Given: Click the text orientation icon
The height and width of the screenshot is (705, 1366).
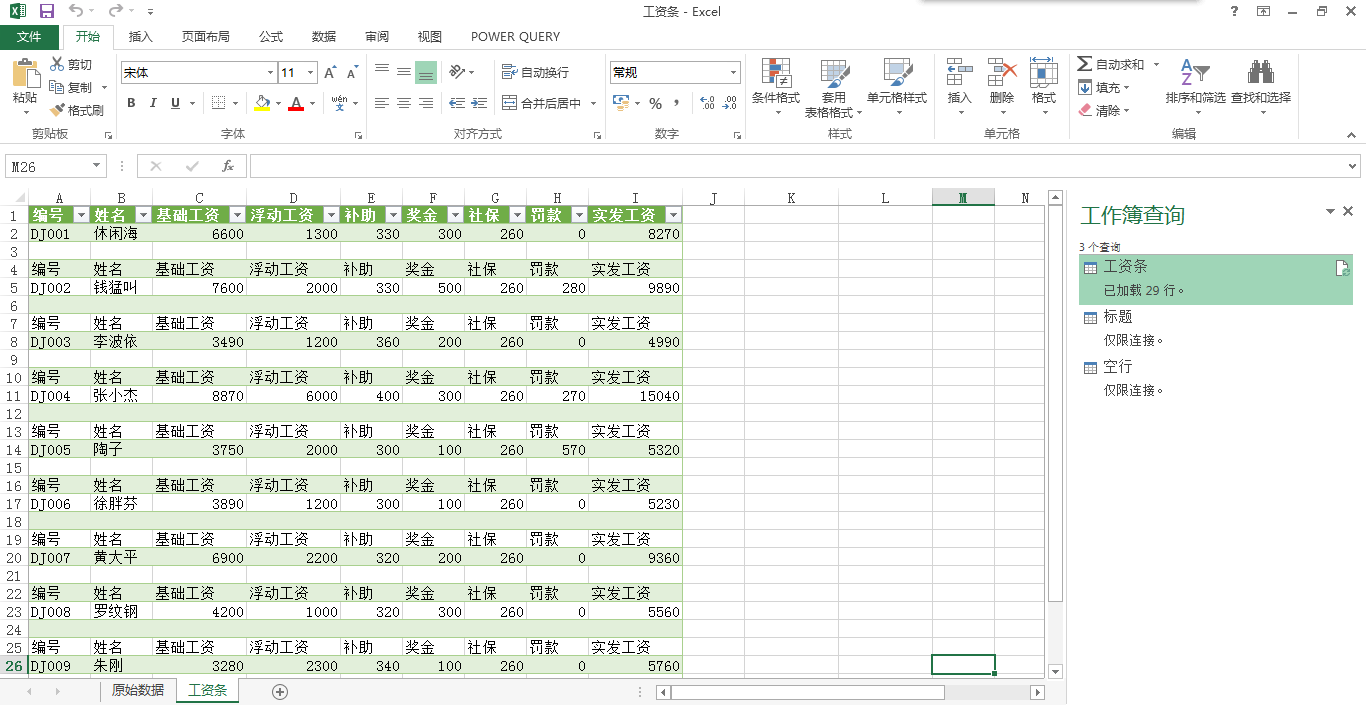Looking at the screenshot, I should coord(457,72).
